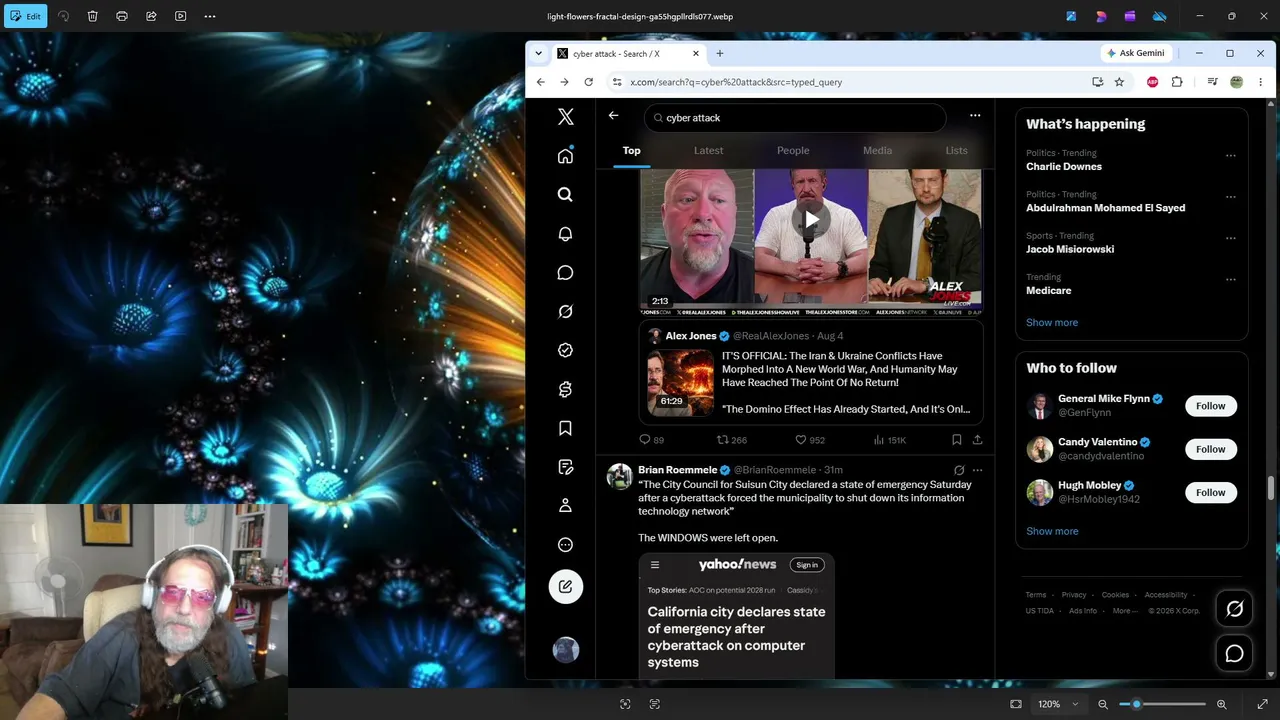Share the image from Photos toolbar
Screen dimensions: 1280x720
[151, 16]
